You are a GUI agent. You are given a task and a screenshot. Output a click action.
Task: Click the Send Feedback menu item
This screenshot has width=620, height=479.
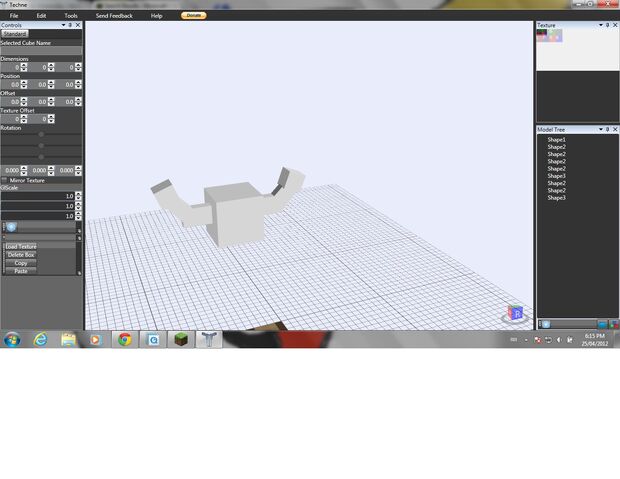114,16
